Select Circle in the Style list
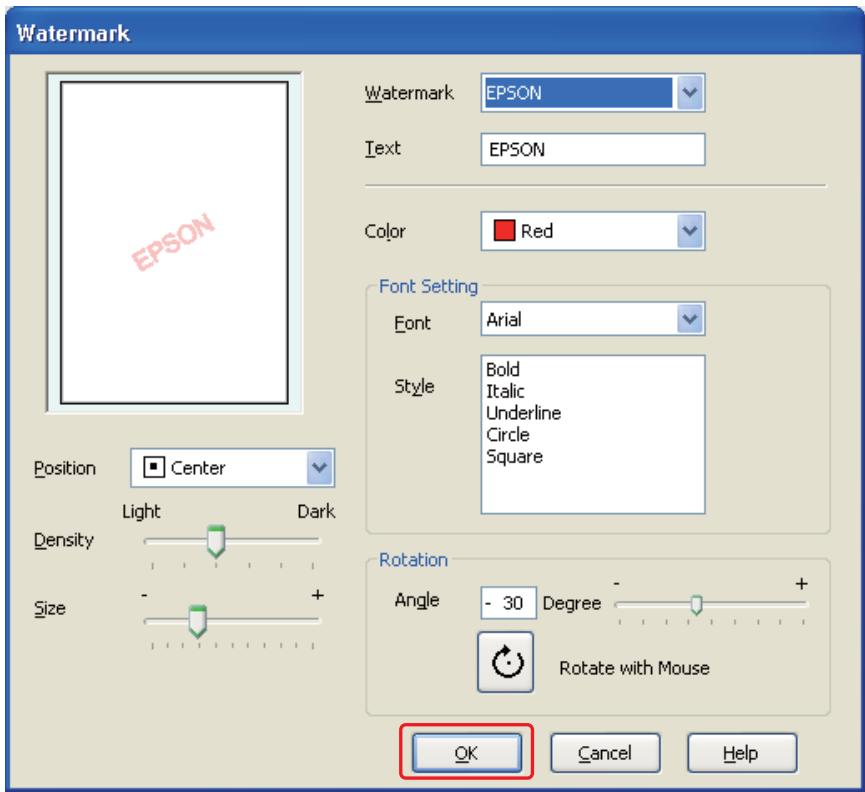 pyautogui.click(x=508, y=435)
